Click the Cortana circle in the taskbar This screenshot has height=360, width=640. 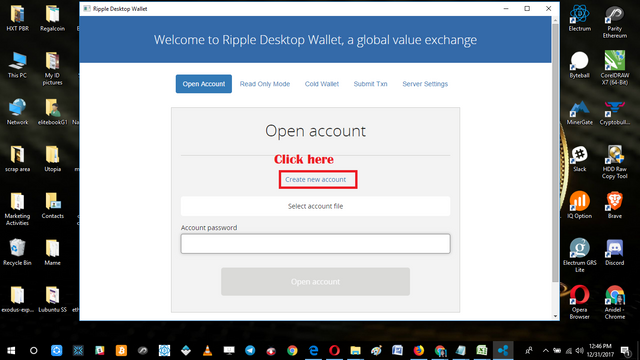(33, 350)
